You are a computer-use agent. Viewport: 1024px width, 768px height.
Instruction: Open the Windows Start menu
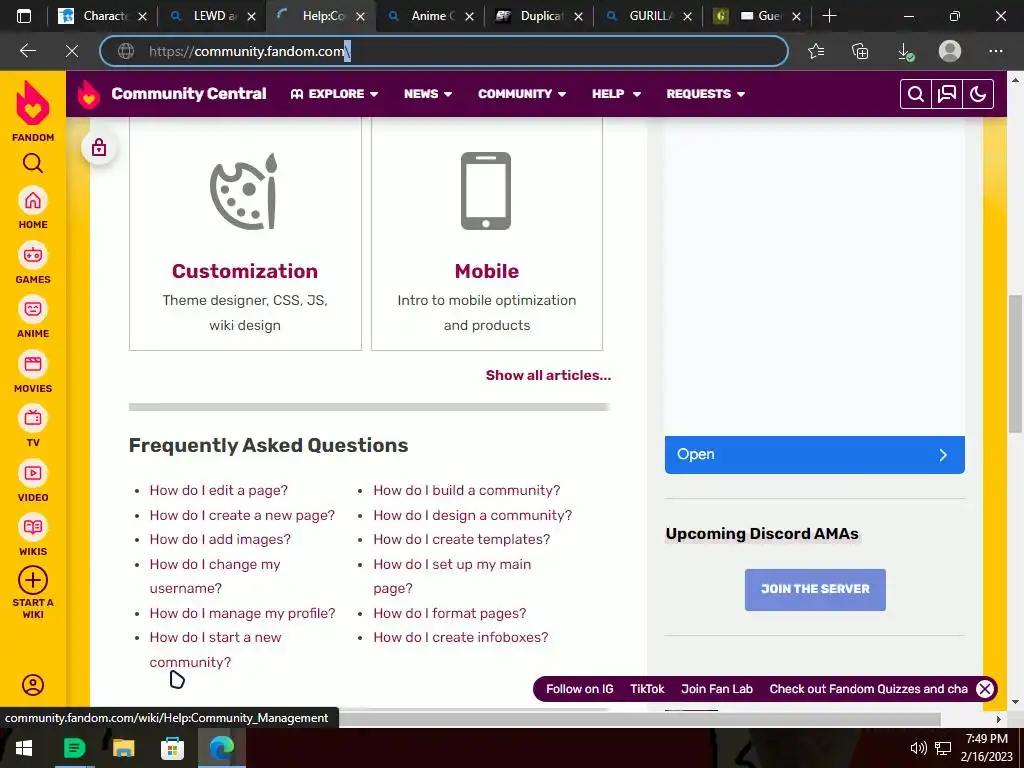coord(24,748)
